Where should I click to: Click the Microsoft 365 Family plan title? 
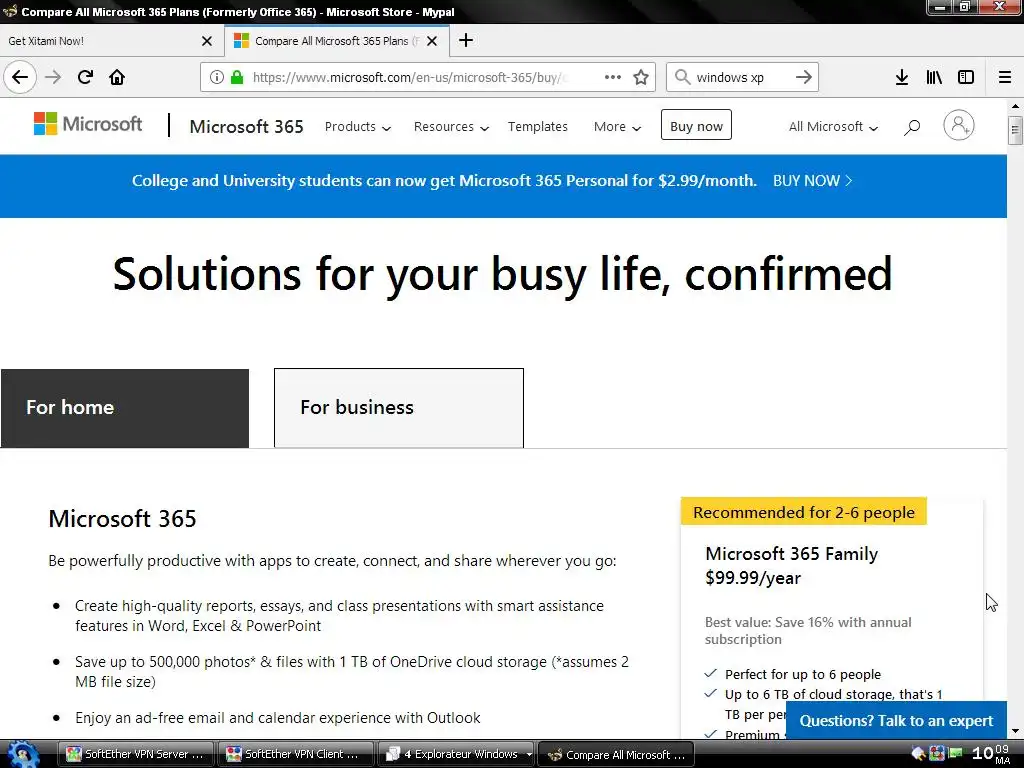792,554
